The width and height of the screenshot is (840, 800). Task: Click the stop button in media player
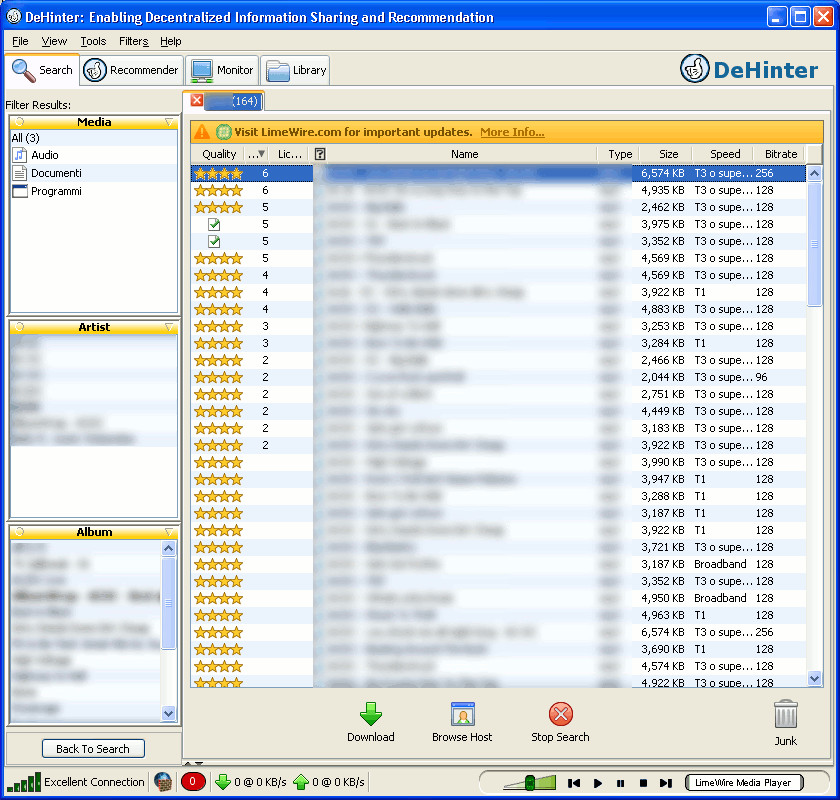click(x=643, y=783)
